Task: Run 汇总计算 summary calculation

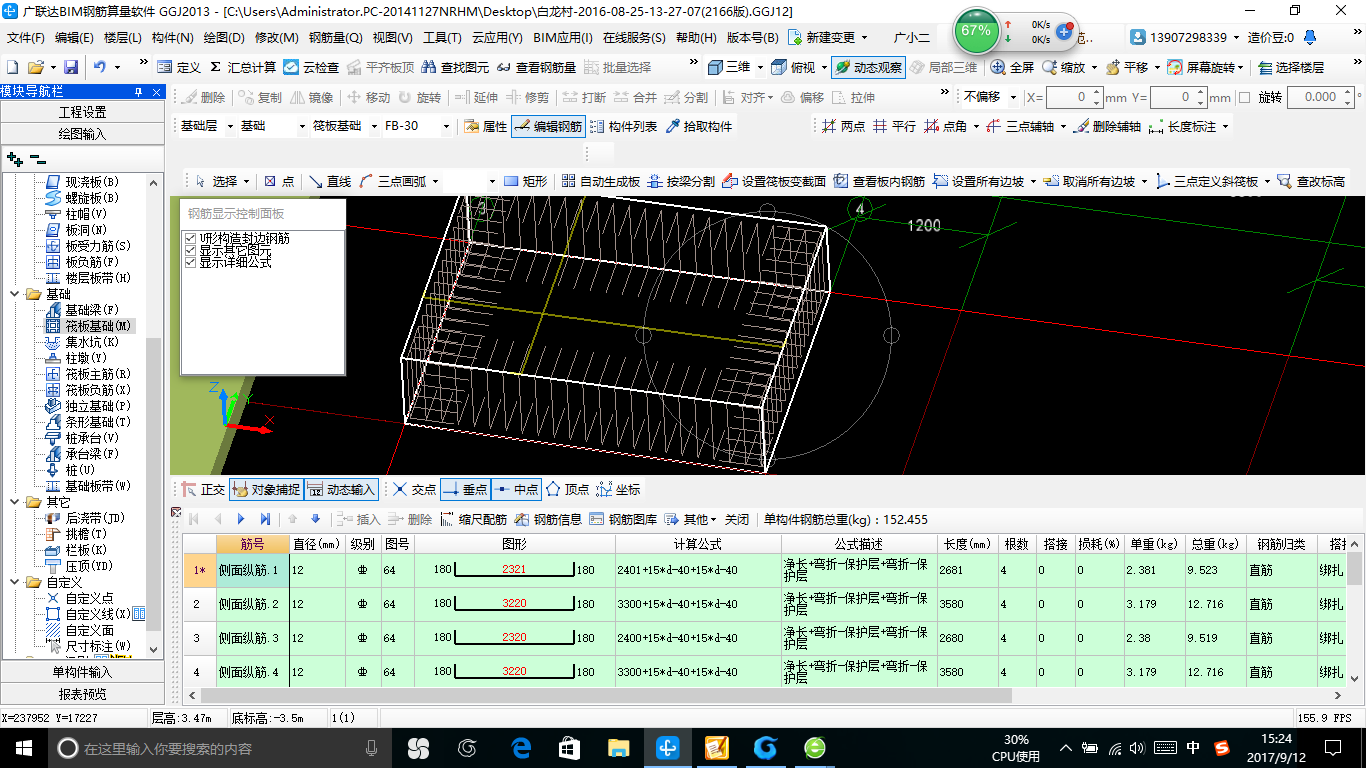Action: [243, 67]
